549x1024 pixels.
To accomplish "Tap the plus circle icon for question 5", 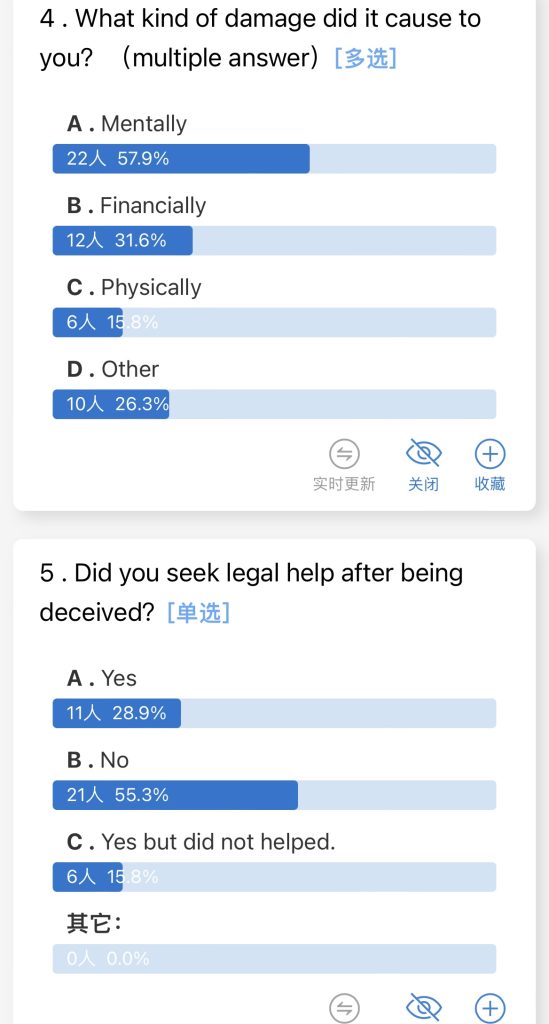I will 490,1008.
